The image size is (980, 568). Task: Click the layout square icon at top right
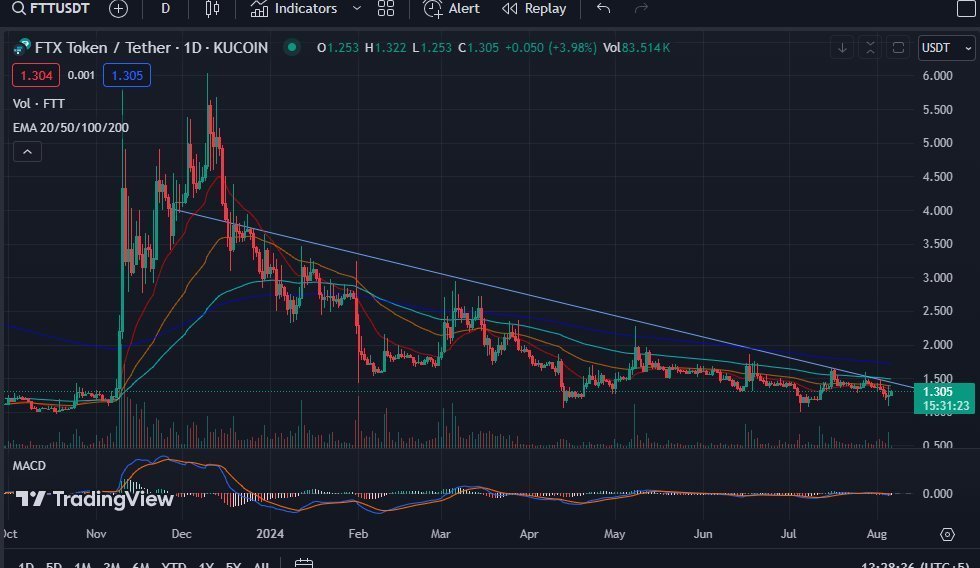click(x=966, y=9)
